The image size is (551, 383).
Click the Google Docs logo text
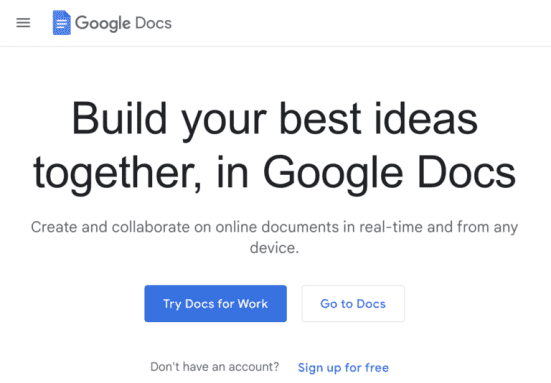click(x=123, y=24)
